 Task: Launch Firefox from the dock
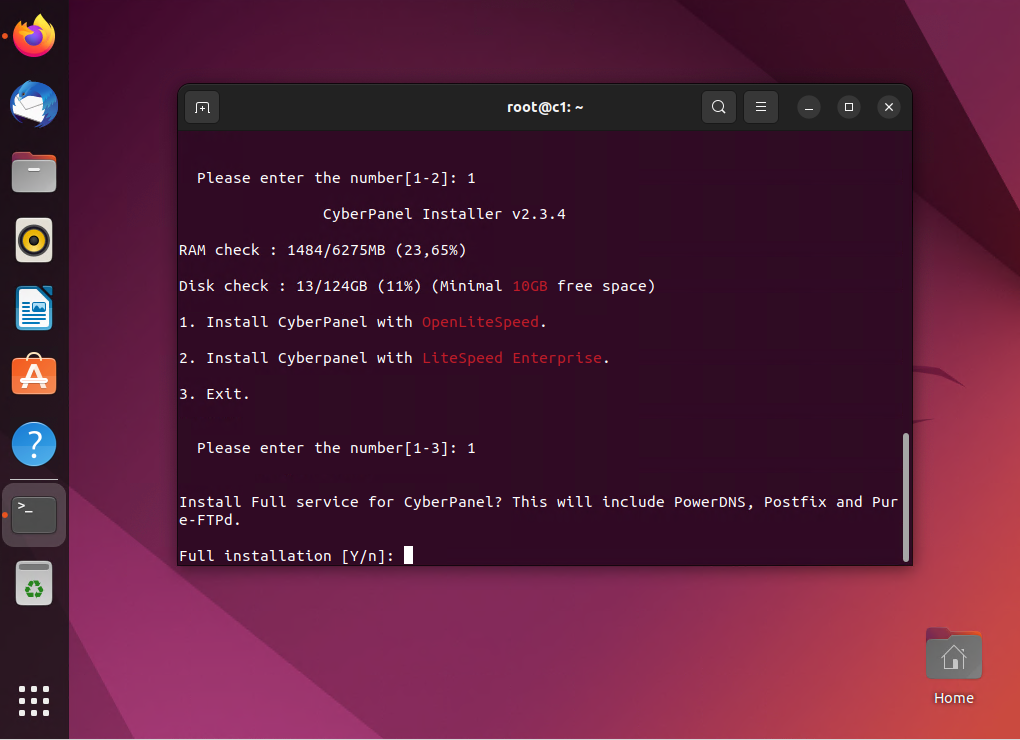[34, 36]
